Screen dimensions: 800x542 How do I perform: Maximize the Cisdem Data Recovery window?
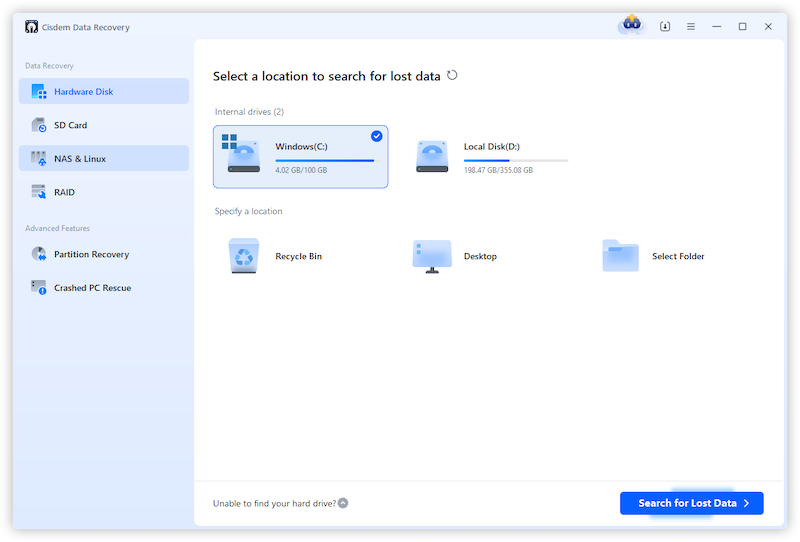[x=742, y=27]
